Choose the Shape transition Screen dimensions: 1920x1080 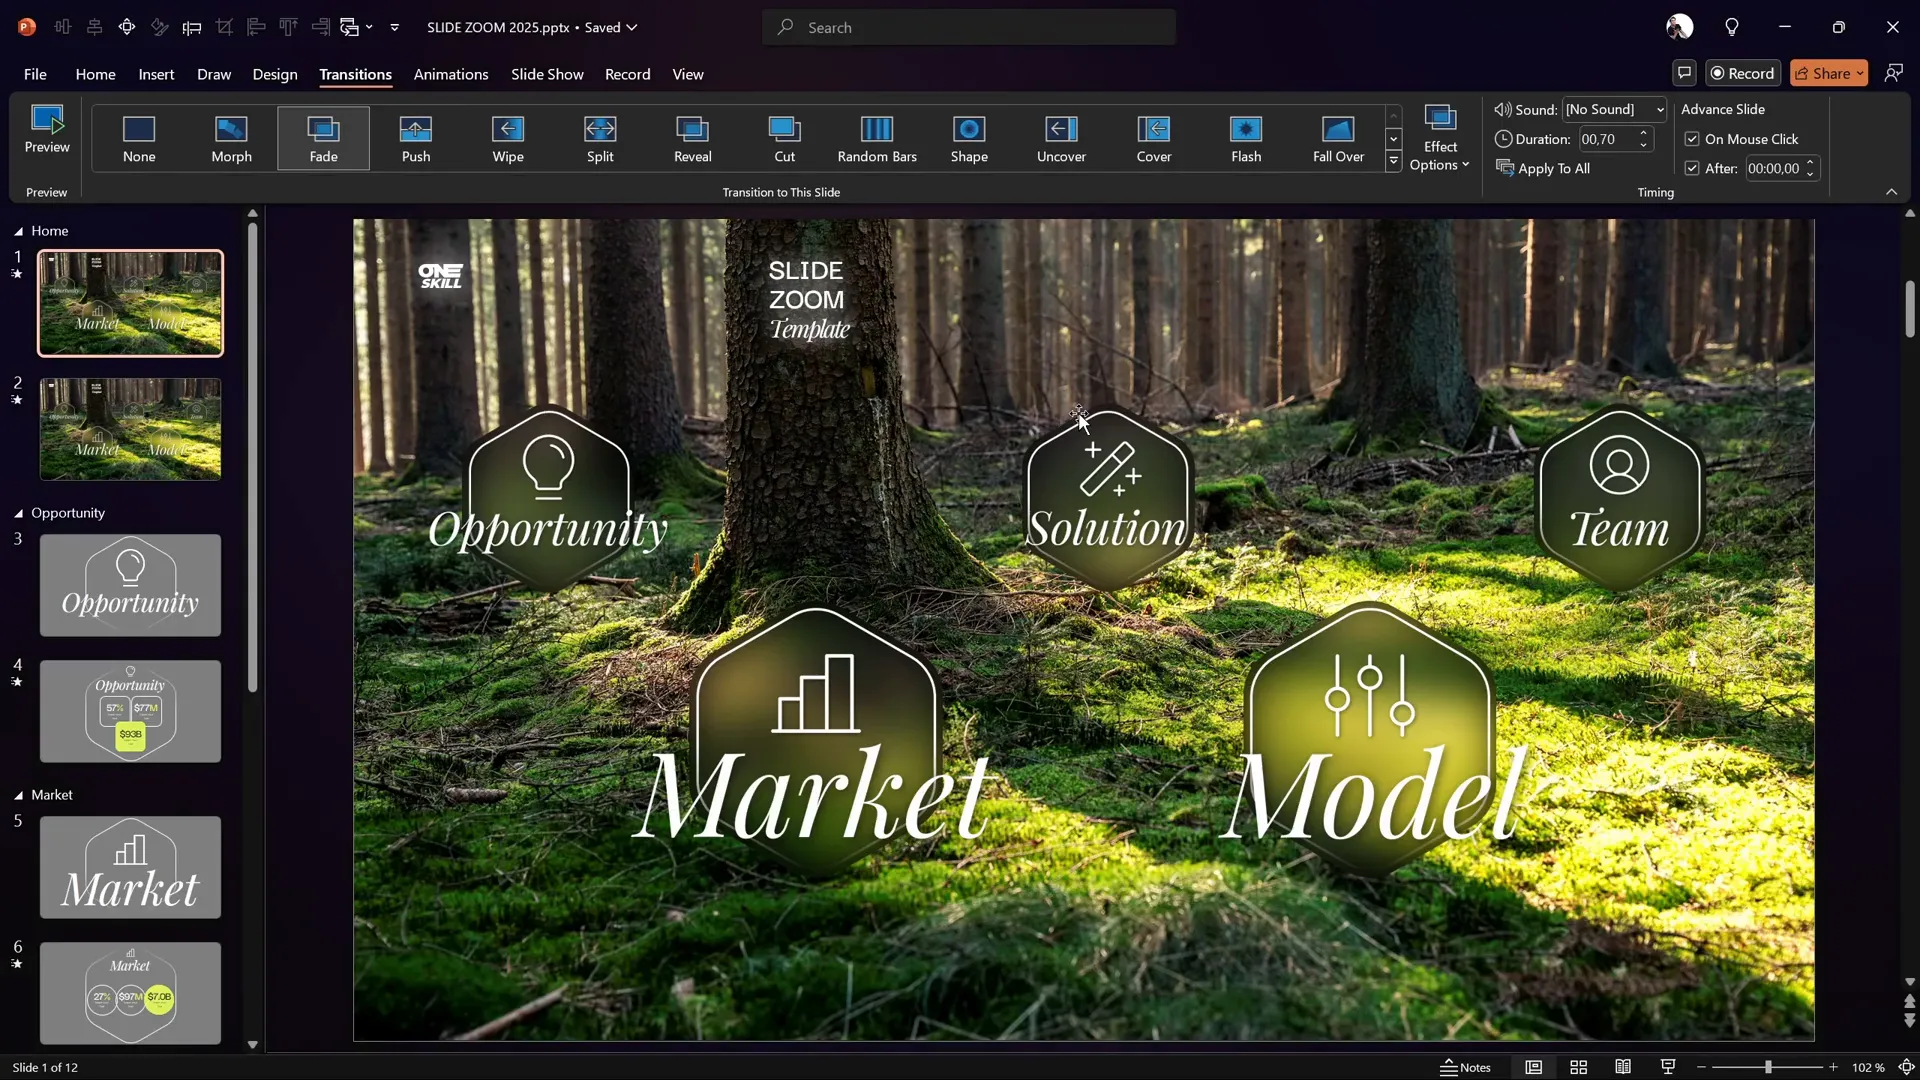(969, 139)
